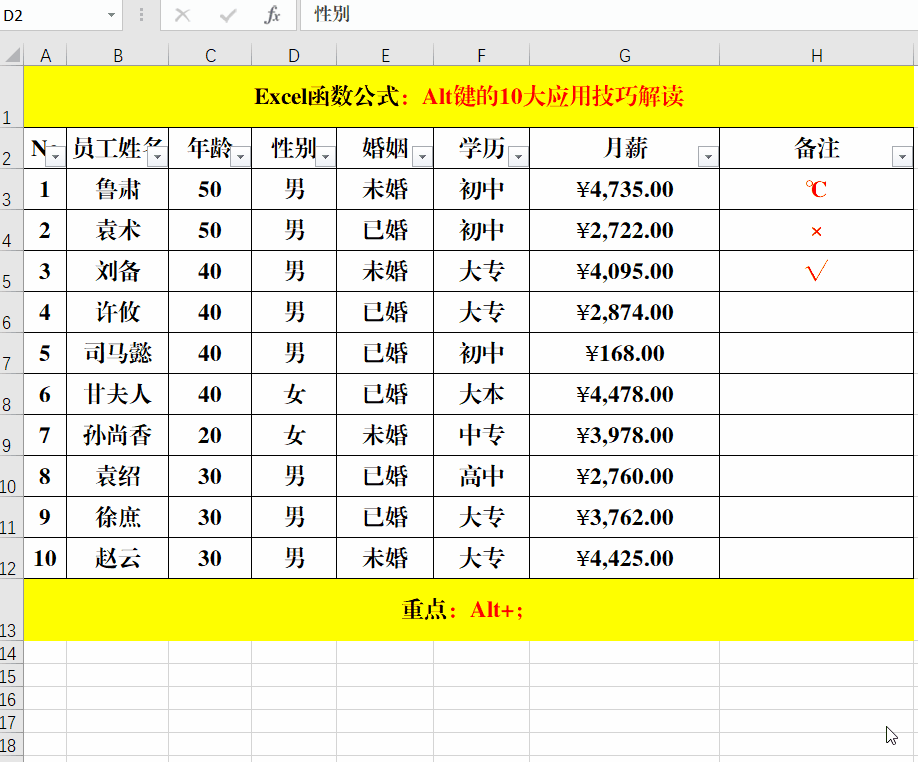
Task: Click the Insert Function fx icon
Action: click(272, 15)
